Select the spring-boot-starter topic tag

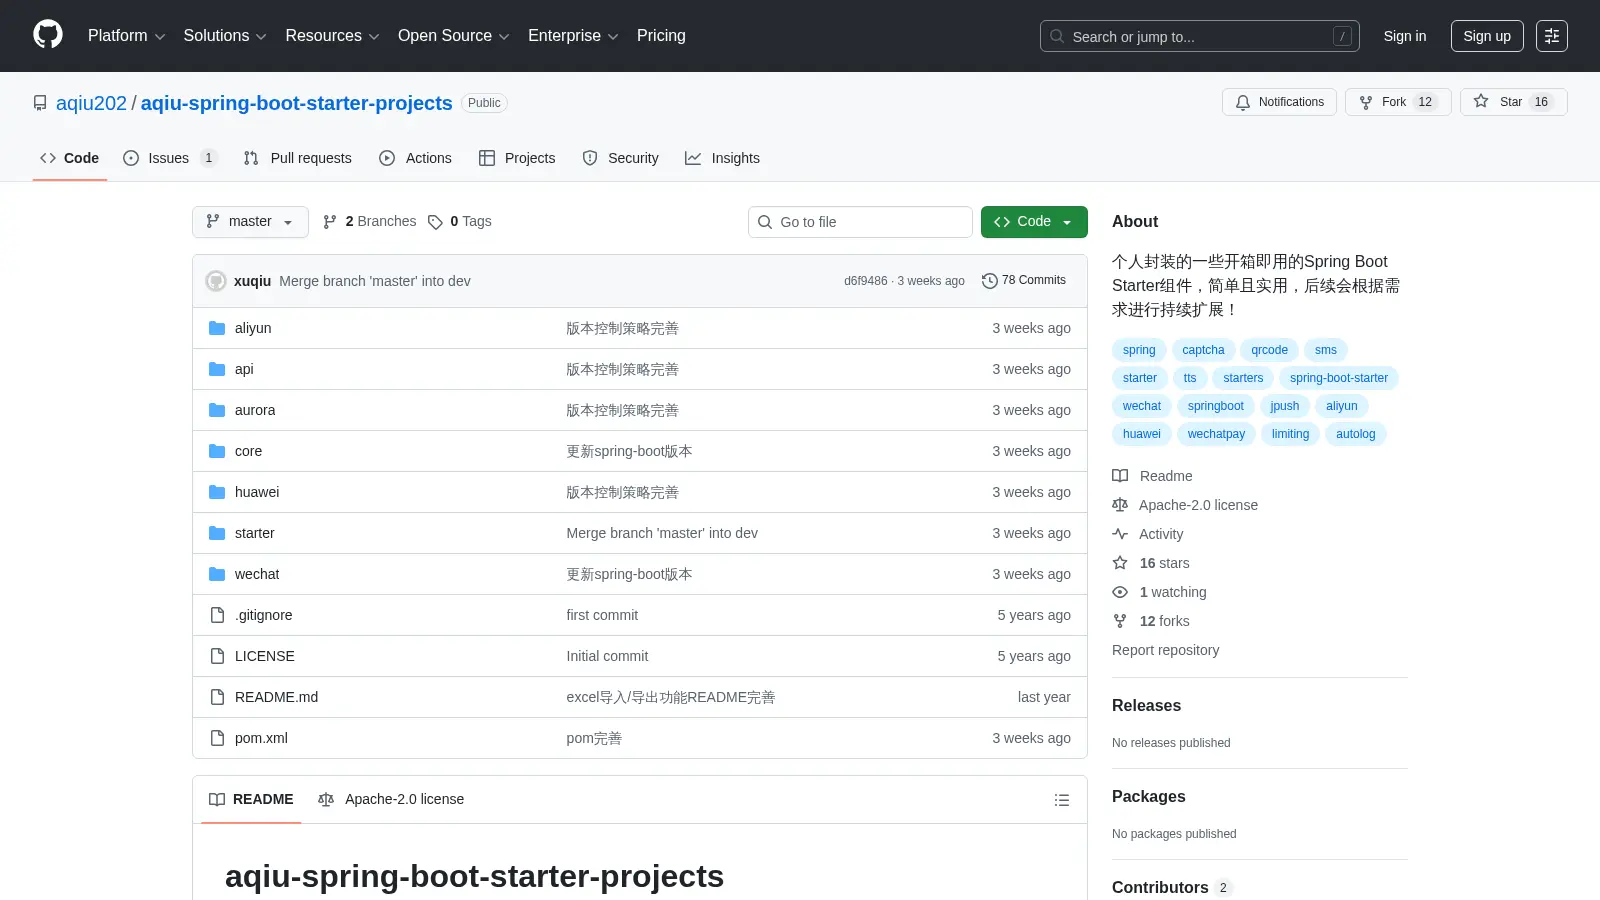point(1339,378)
